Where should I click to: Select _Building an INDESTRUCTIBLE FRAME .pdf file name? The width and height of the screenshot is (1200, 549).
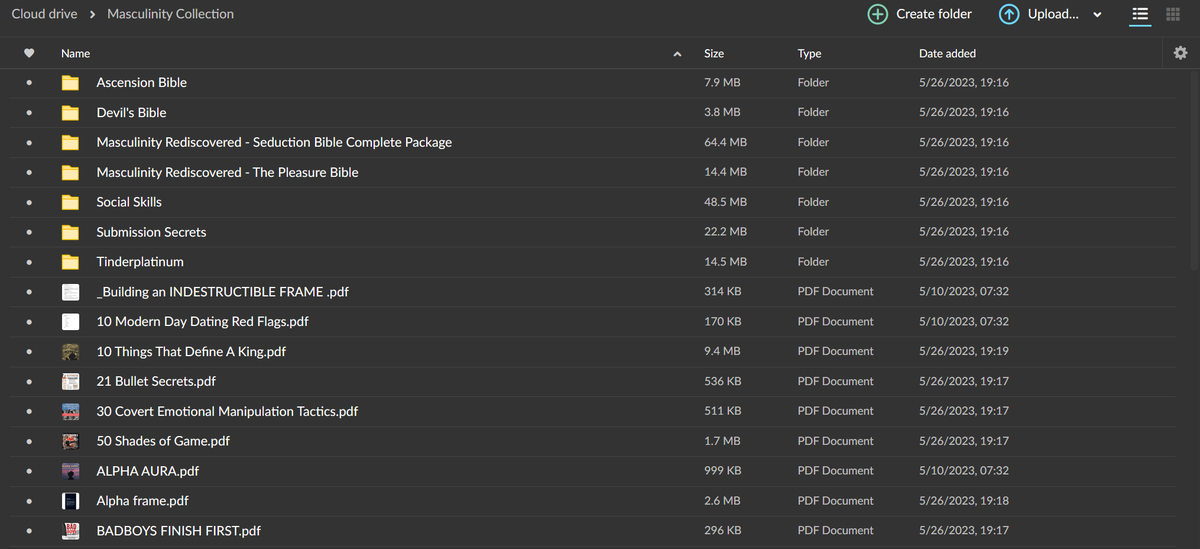222,292
